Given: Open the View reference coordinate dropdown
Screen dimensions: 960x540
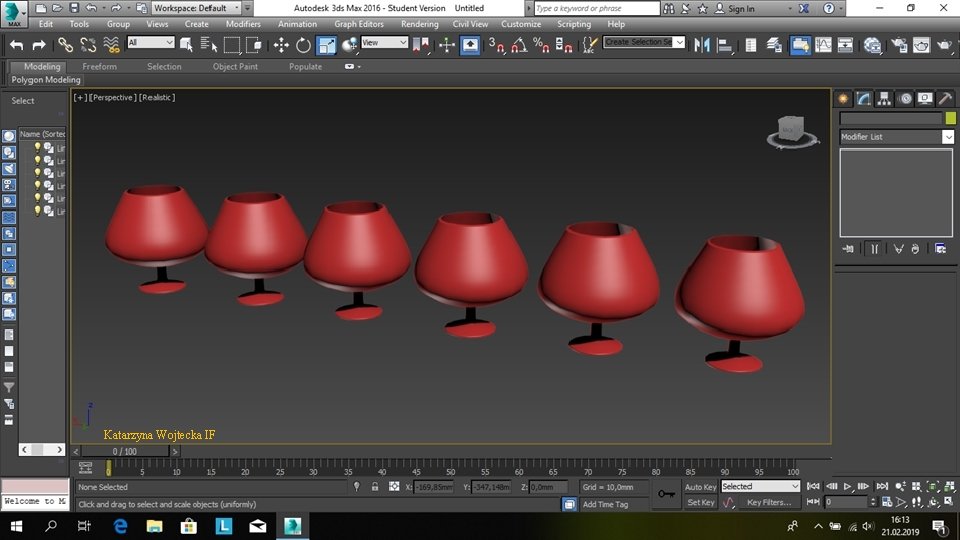Looking at the screenshot, I should (x=384, y=43).
